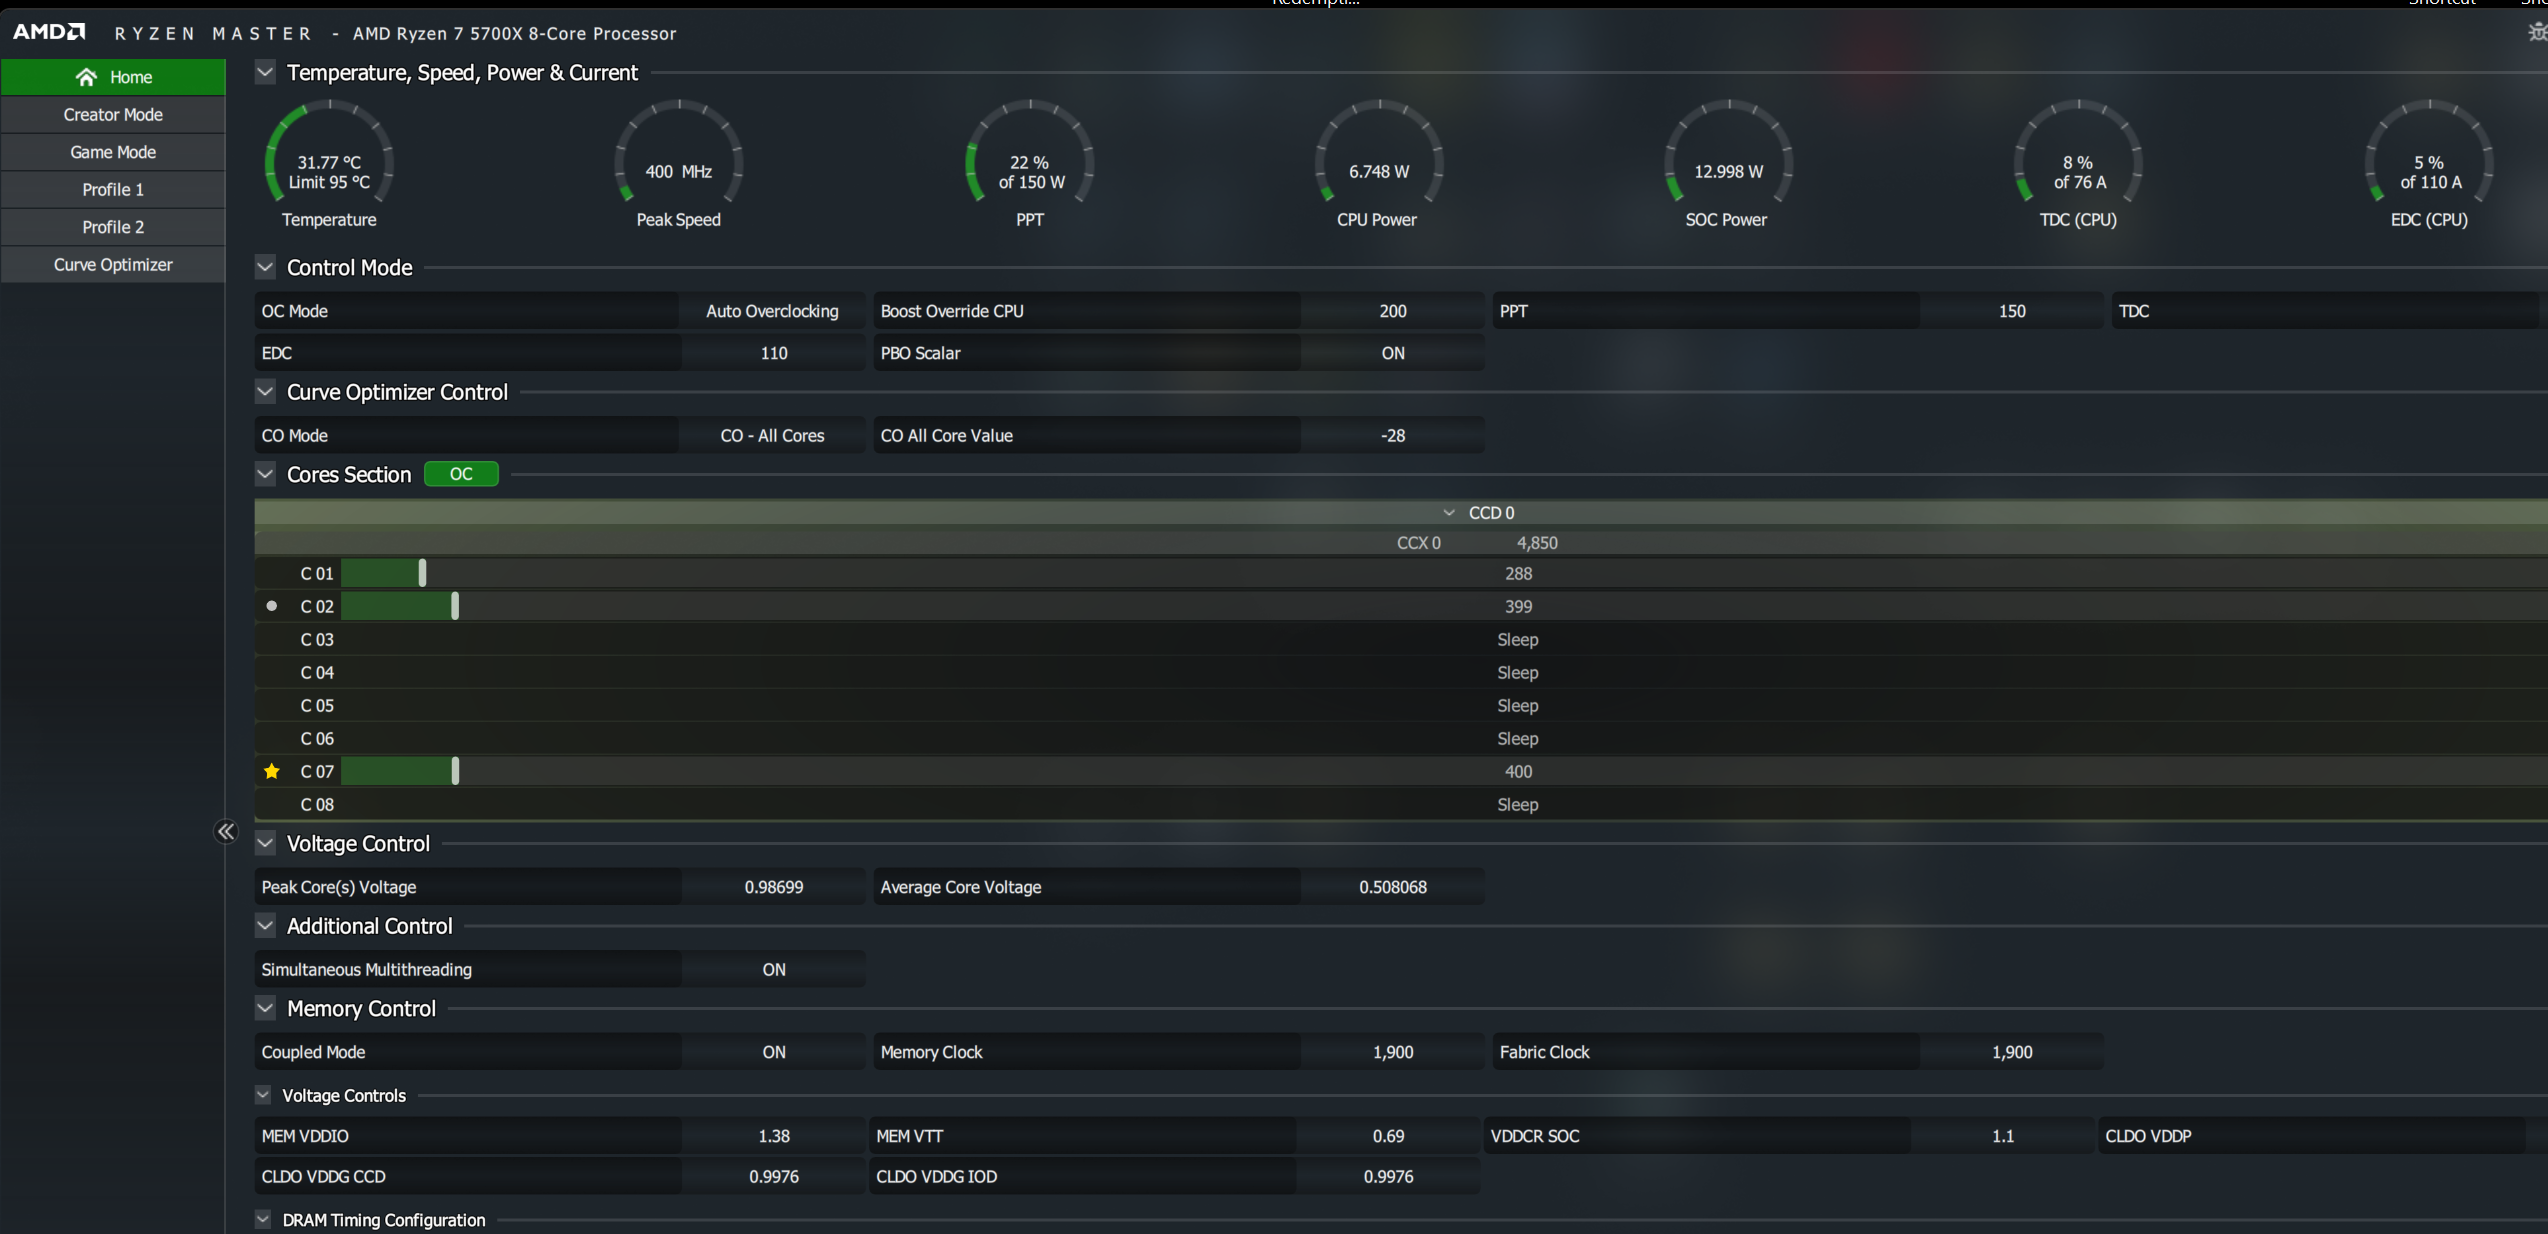Collapse Temperature, Speed, Power & Current section

265,72
